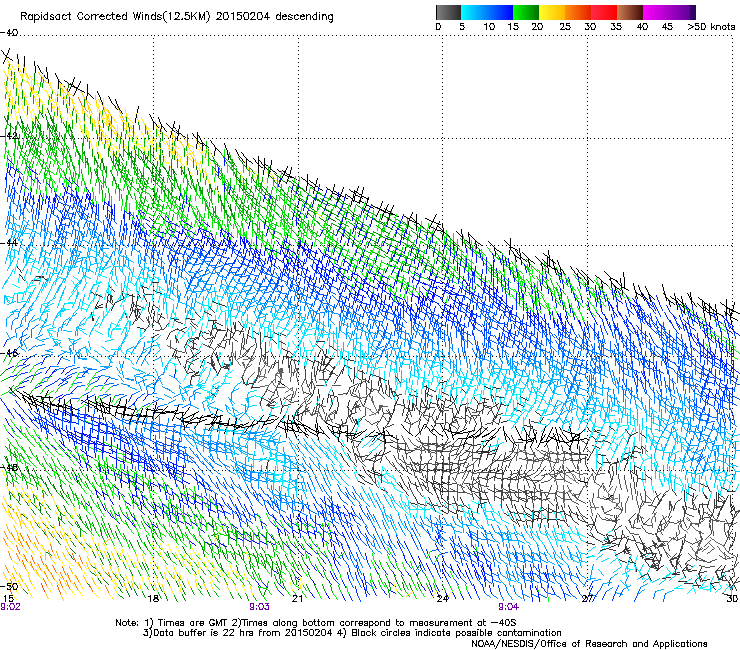Click the 'Data buffer is 22 hrs' note line
740x650 pixels.
(x=352, y=633)
